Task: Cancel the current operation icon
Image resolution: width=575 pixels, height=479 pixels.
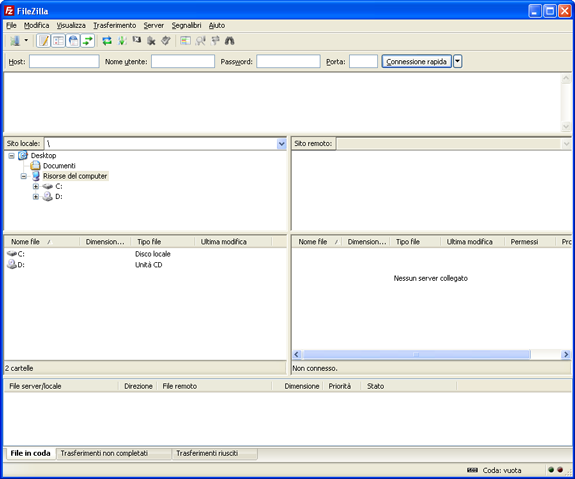Action: pos(137,41)
